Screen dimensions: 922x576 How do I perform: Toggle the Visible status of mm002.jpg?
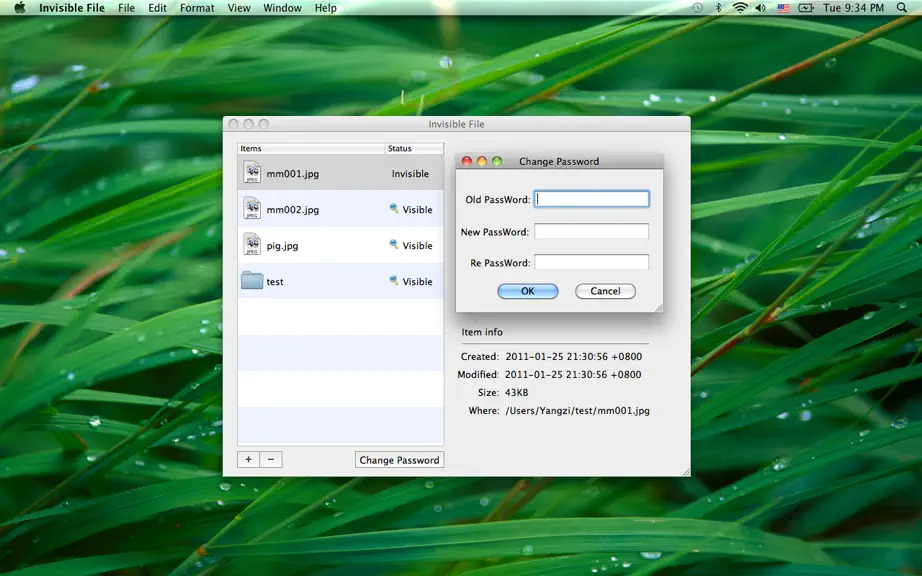pyautogui.click(x=411, y=209)
